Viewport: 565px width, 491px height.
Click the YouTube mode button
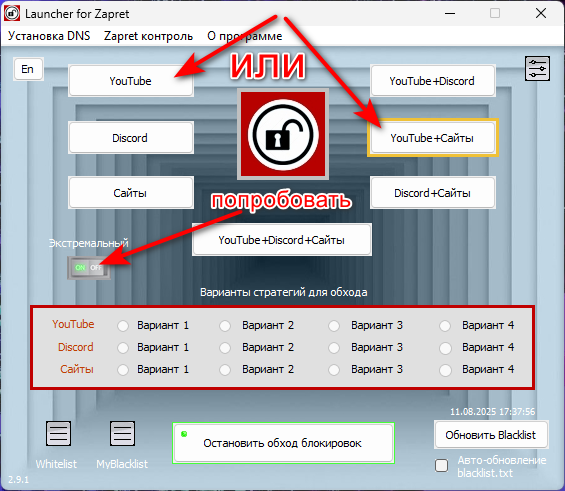tap(130, 81)
